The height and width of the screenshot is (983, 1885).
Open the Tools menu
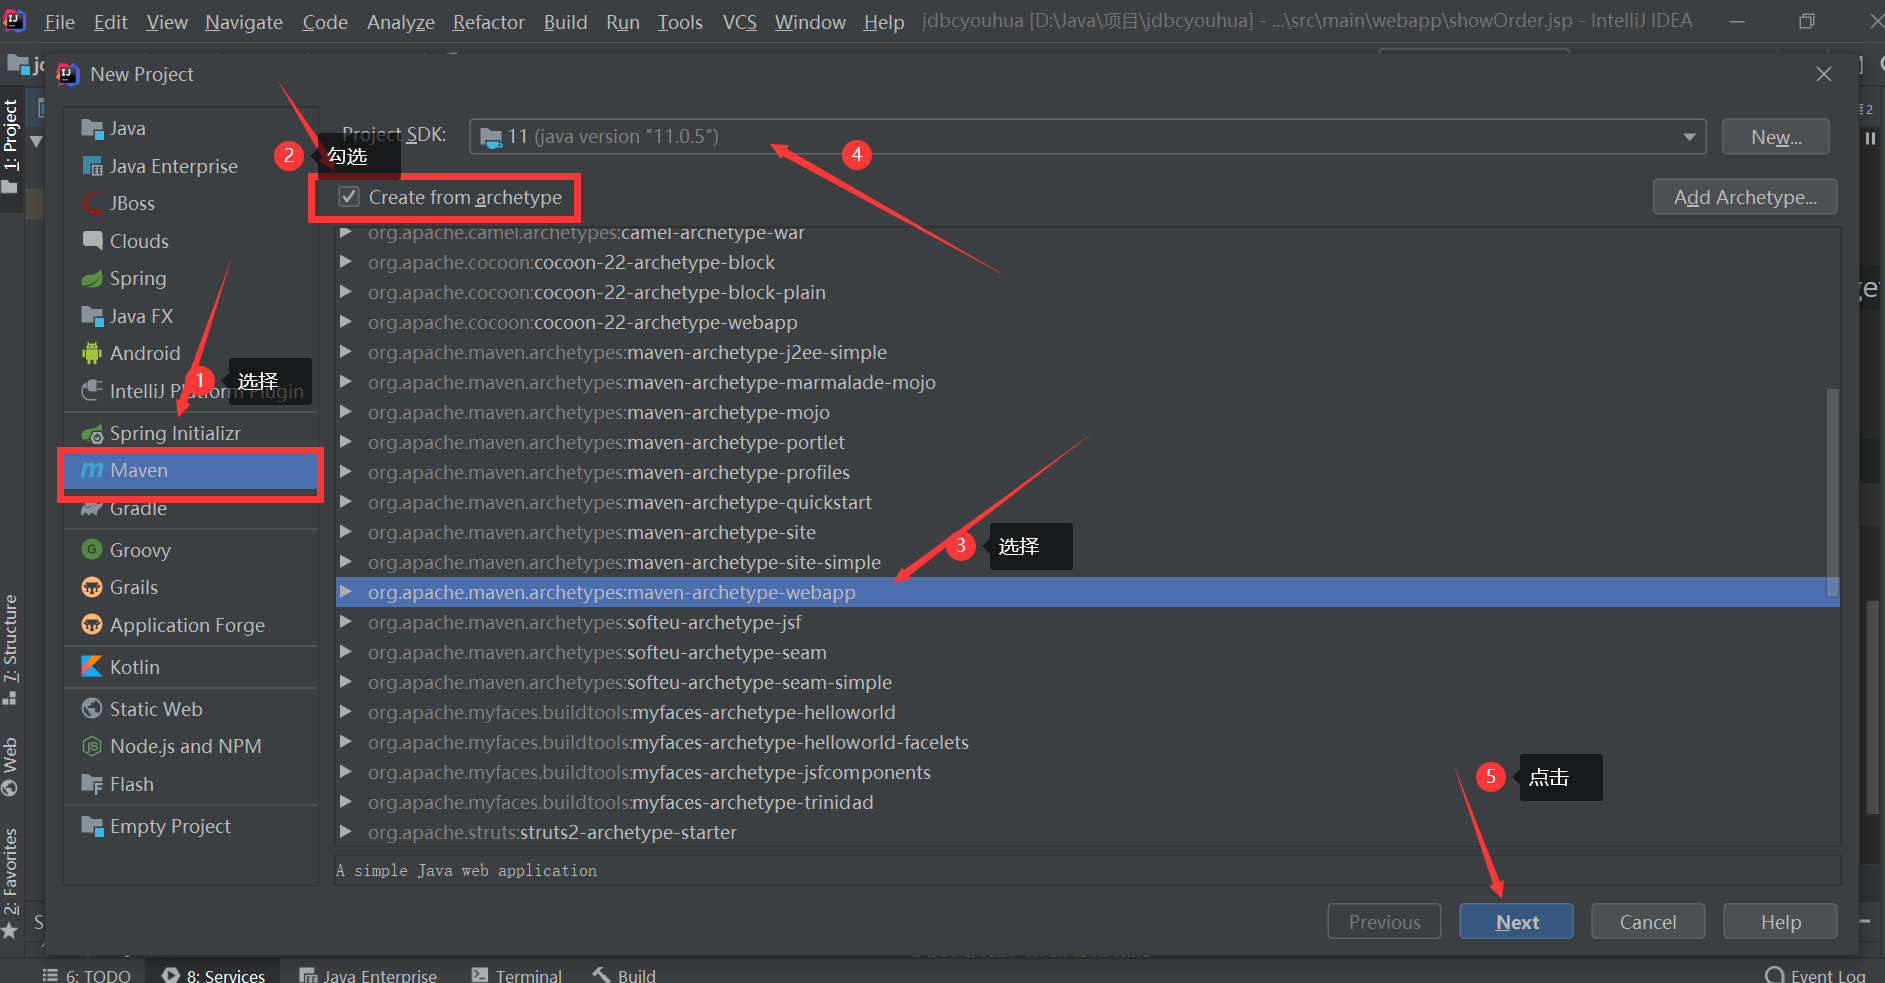tap(680, 22)
